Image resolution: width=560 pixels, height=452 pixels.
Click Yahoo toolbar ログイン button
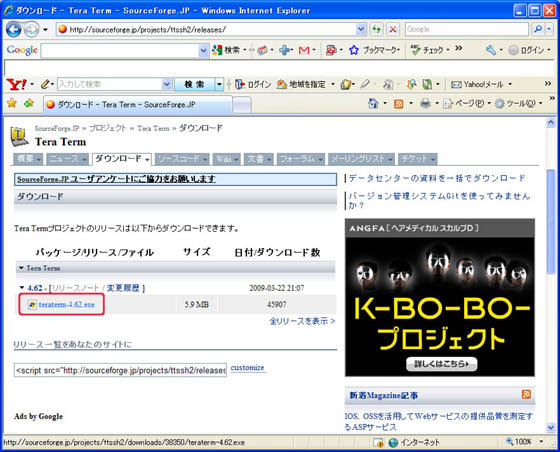pos(253,84)
